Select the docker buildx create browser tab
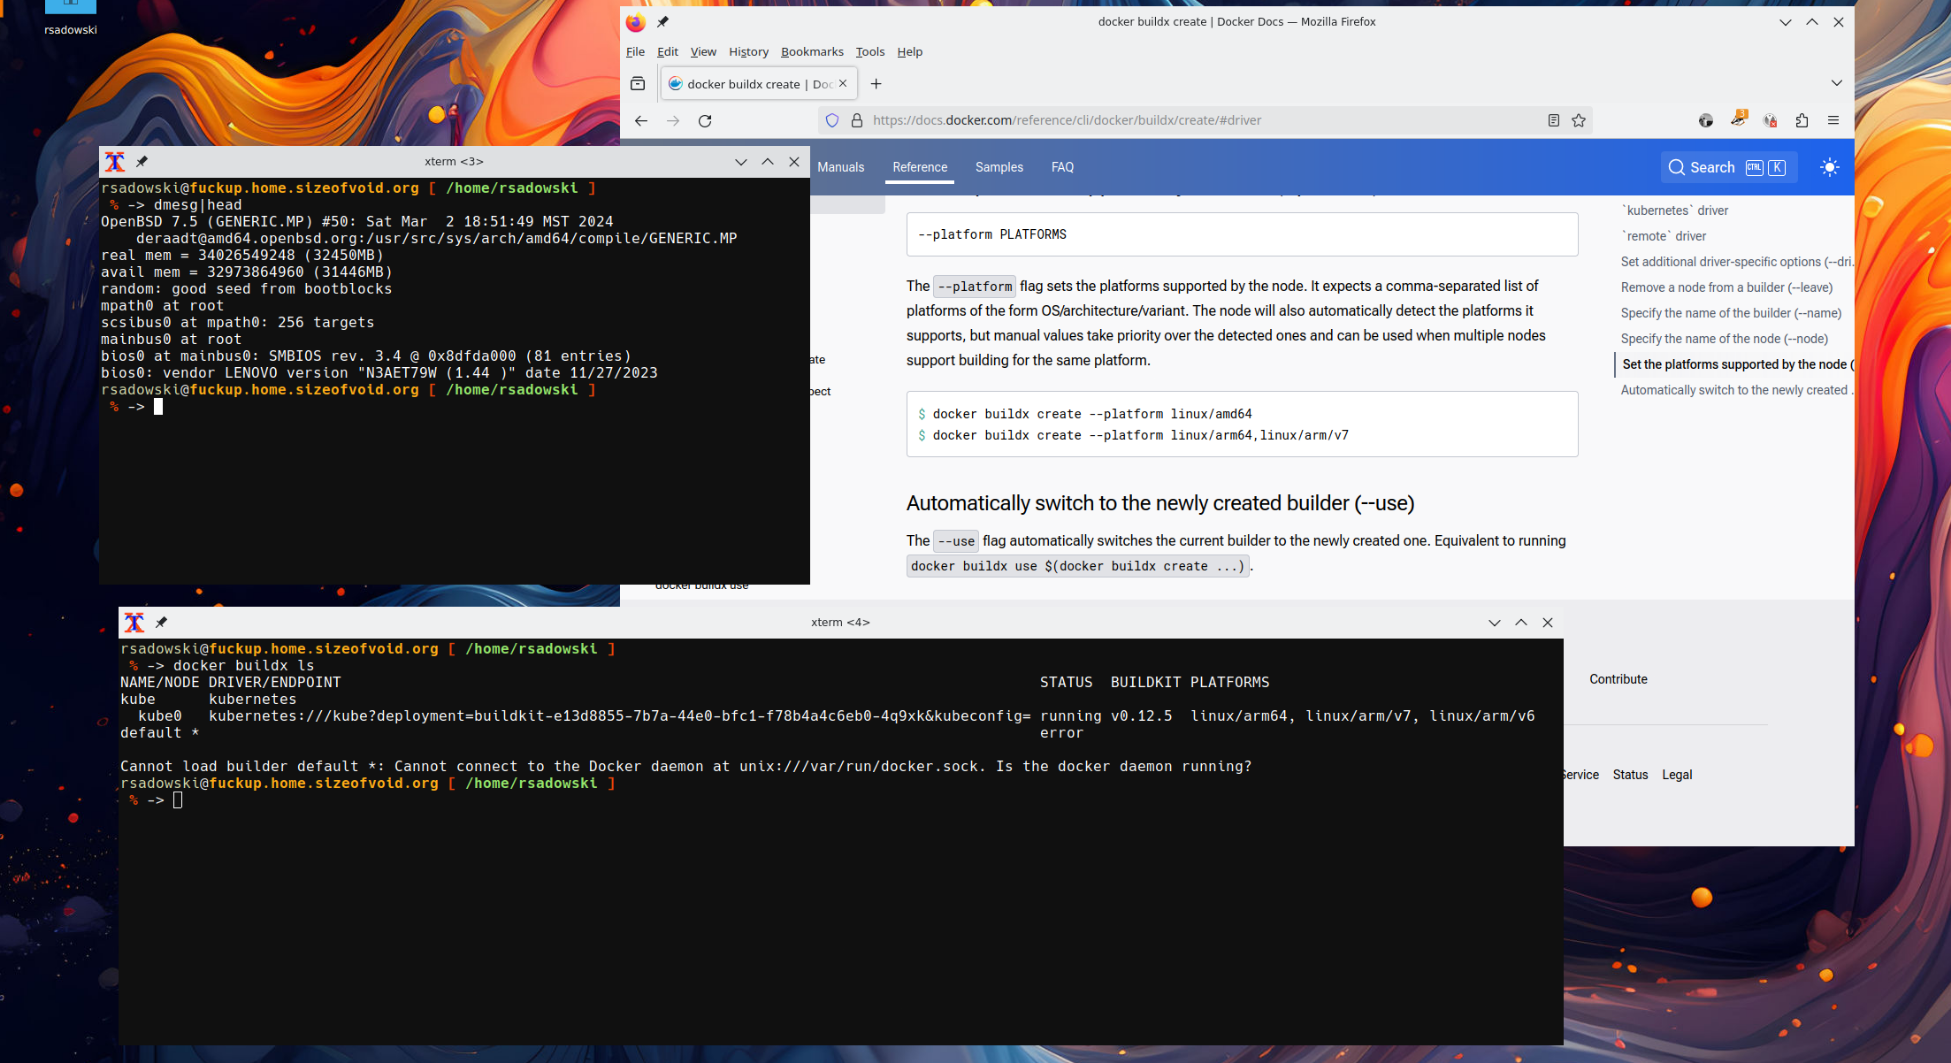Screen dimensions: 1951x1063 pos(757,84)
